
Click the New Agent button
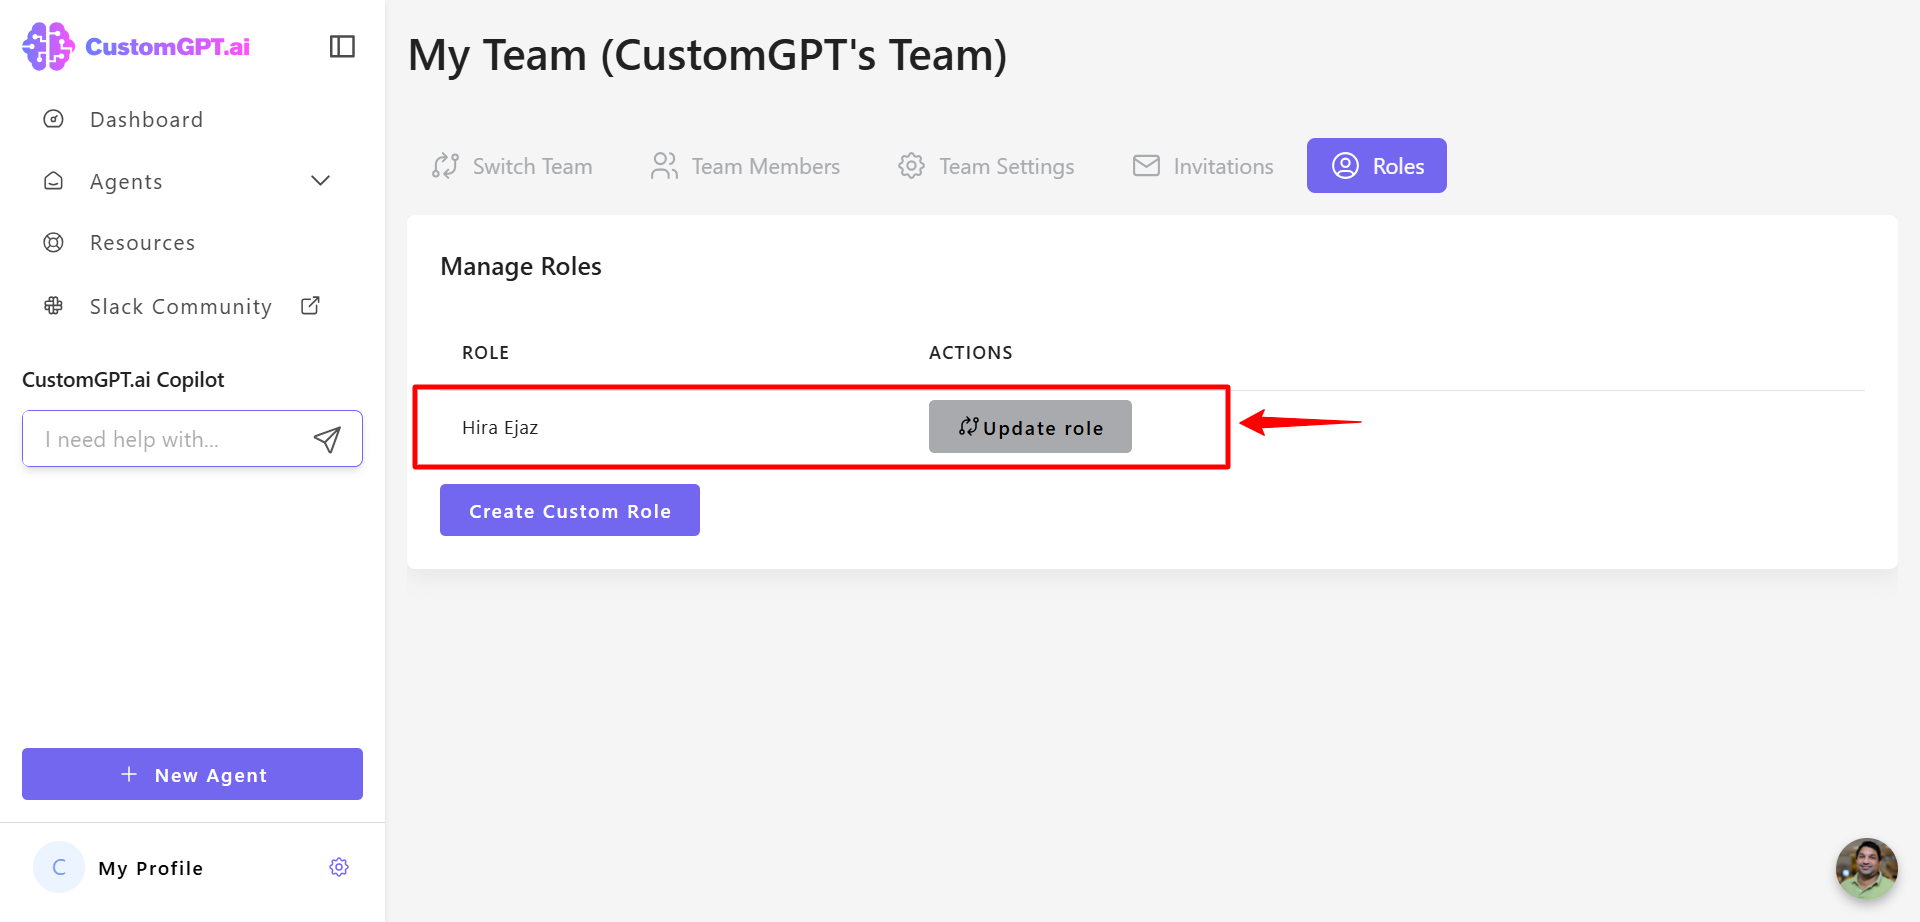(192, 774)
